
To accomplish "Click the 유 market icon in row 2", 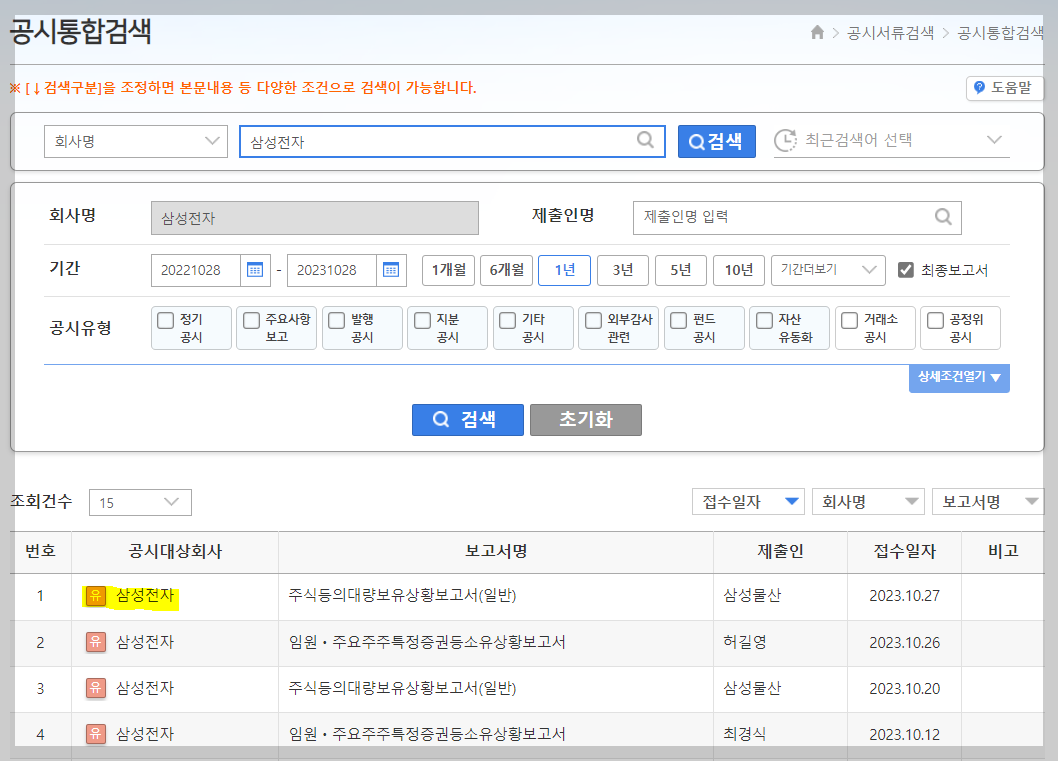I will pos(96,642).
